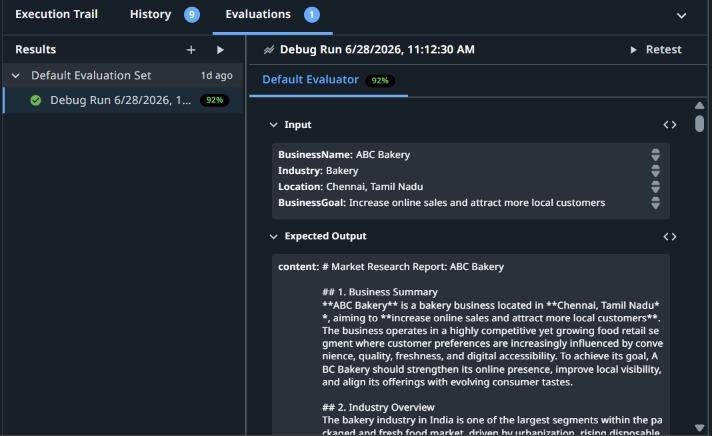This screenshot has width=712, height=436.
Task: Open the Debug Run 6/28/2026 result row
Action: pyautogui.click(x=123, y=100)
